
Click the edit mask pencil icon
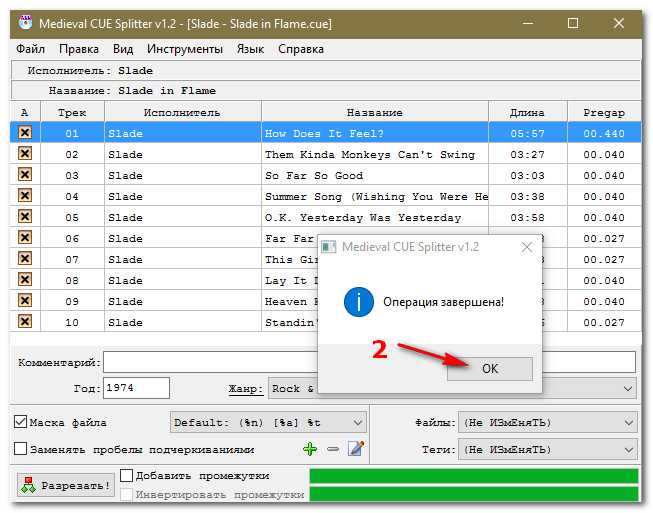click(x=356, y=448)
